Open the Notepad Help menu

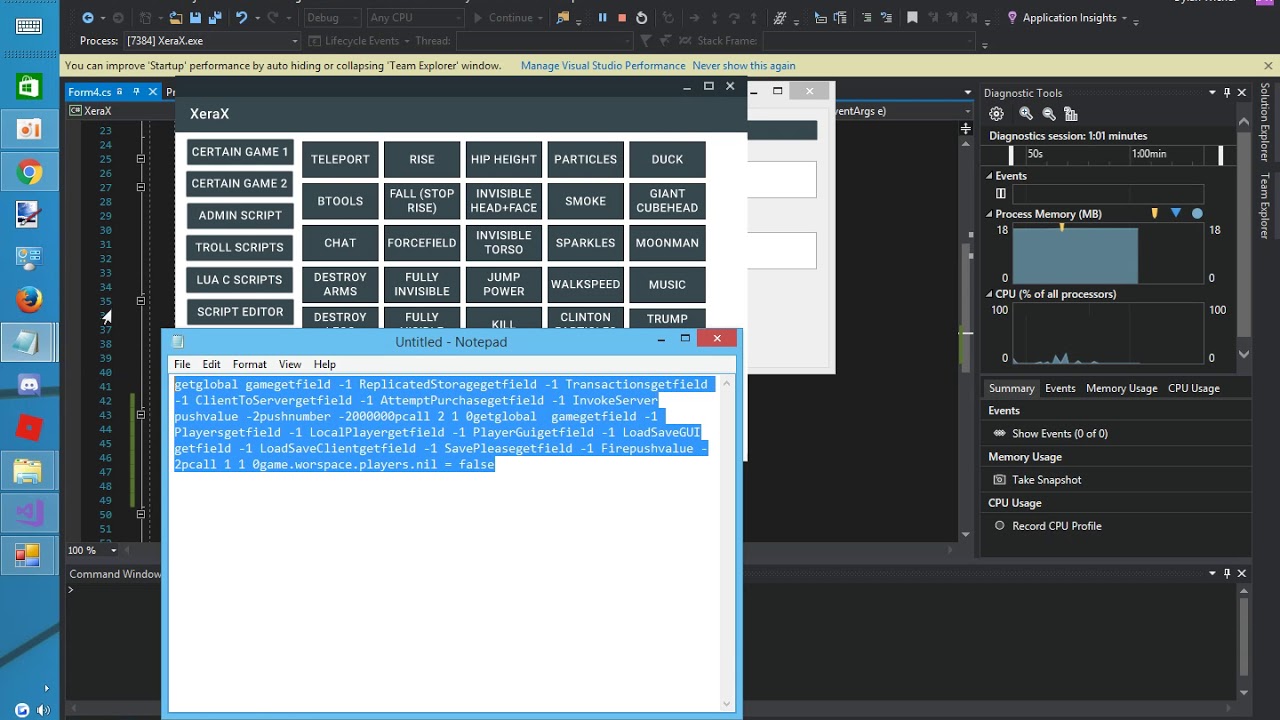pyautogui.click(x=325, y=365)
